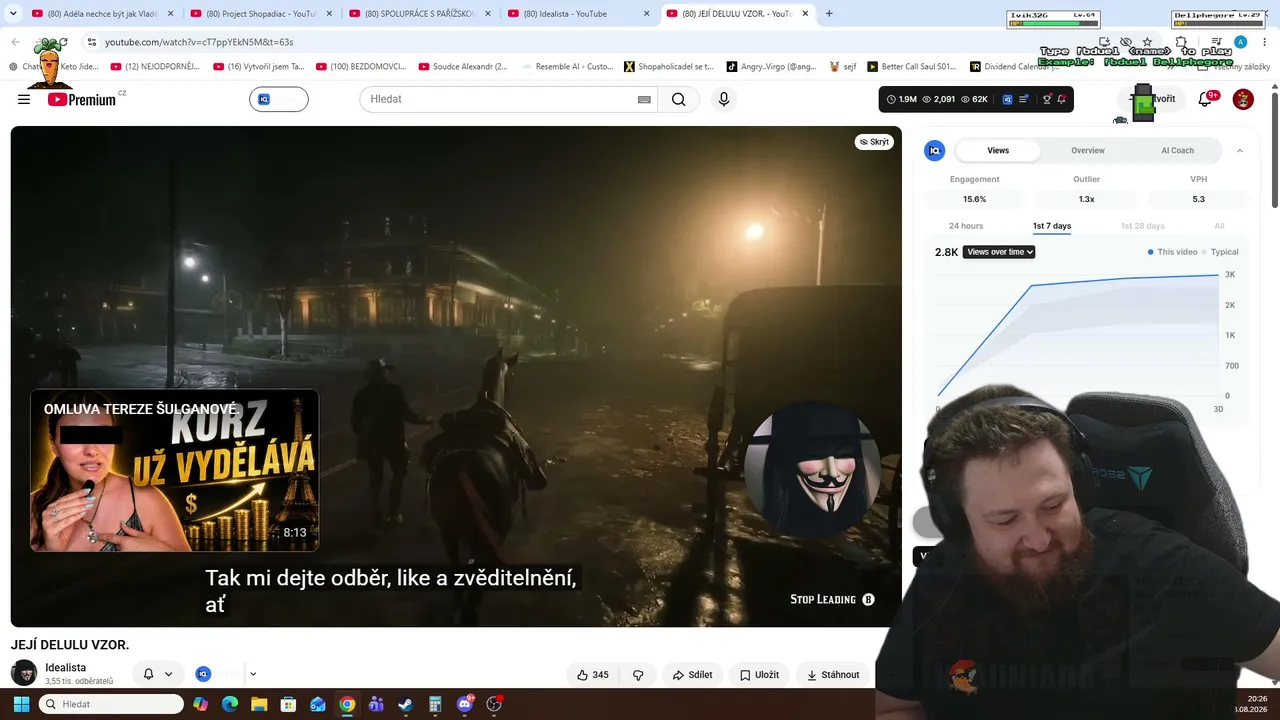Image resolution: width=1280 pixels, height=720 pixels.
Task: Open Microsoft Store from the taskbar
Action: [x=288, y=704]
